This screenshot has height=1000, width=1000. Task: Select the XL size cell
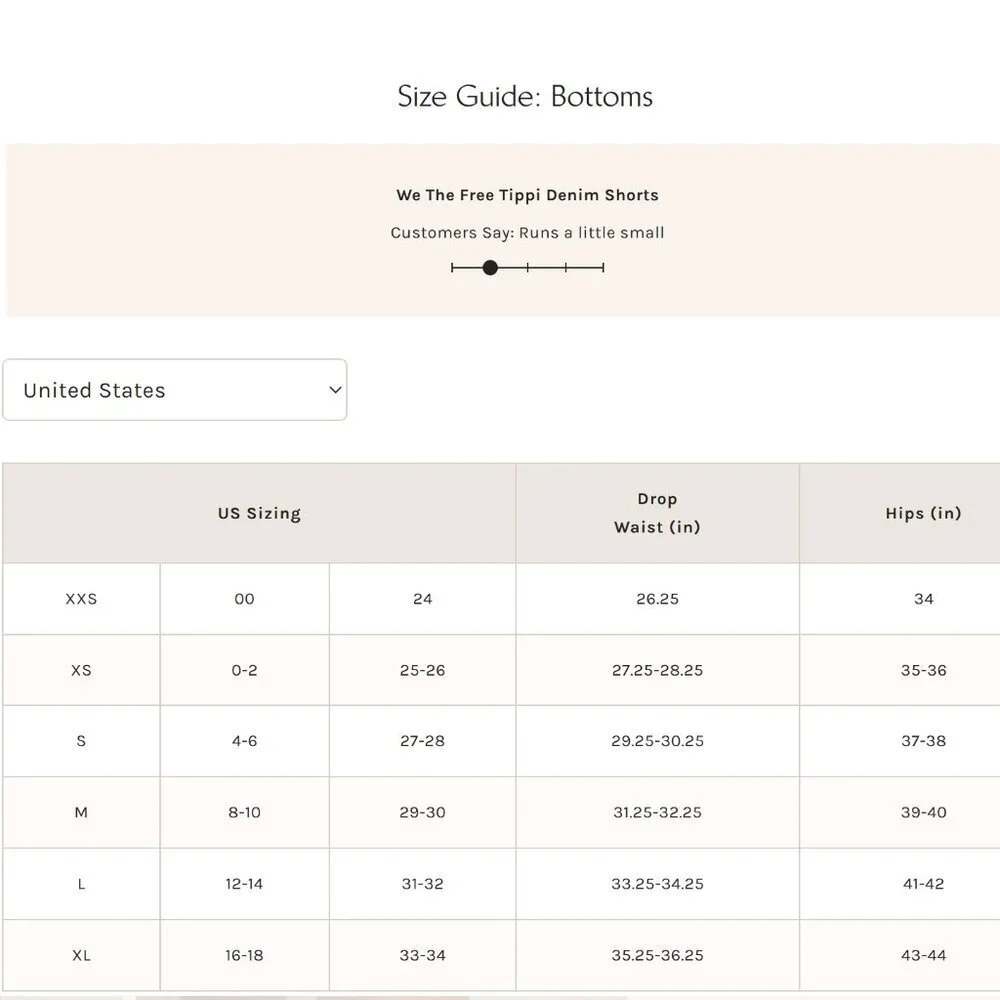point(82,955)
